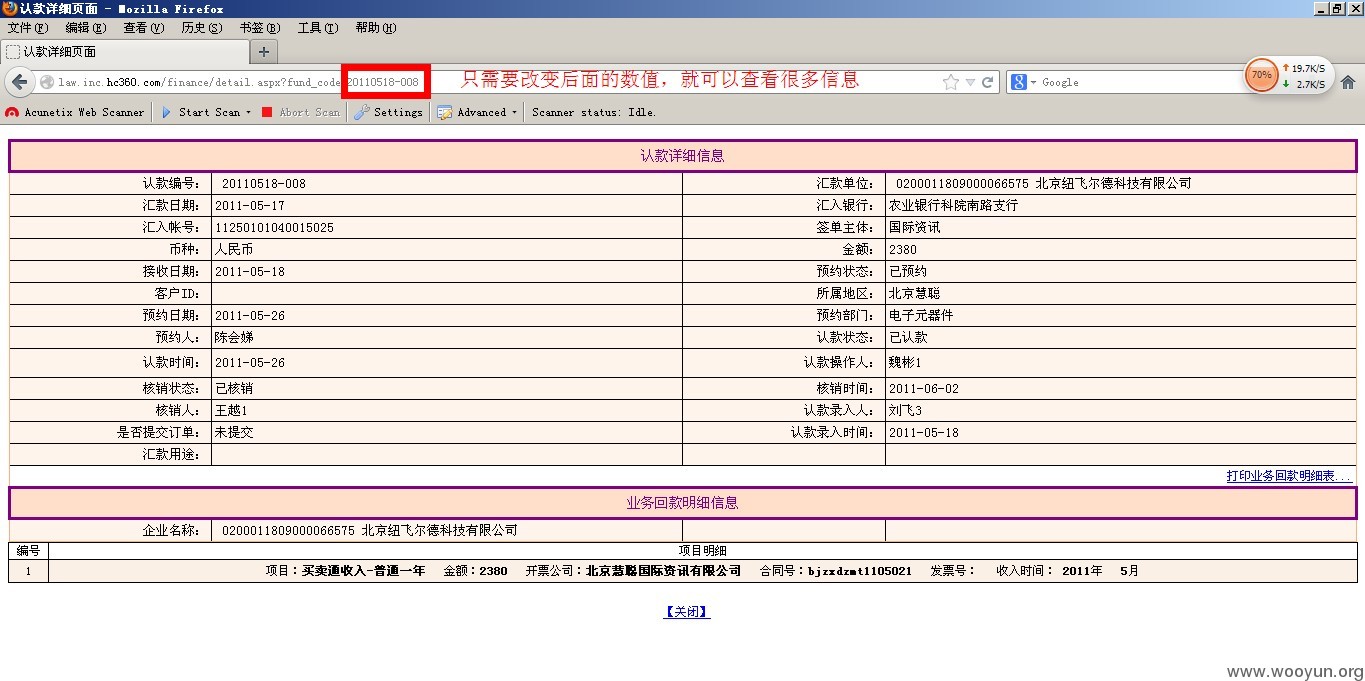Open the Firefox home page icon

tap(1347, 82)
